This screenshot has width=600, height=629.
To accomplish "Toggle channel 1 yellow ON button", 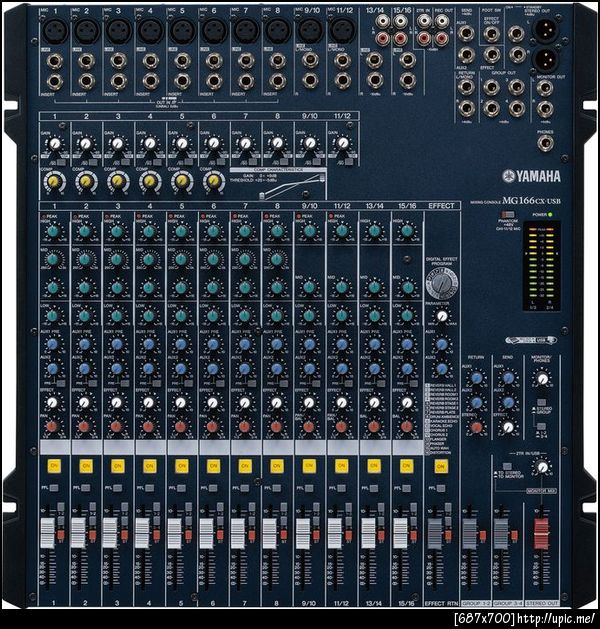I will click(x=54, y=466).
